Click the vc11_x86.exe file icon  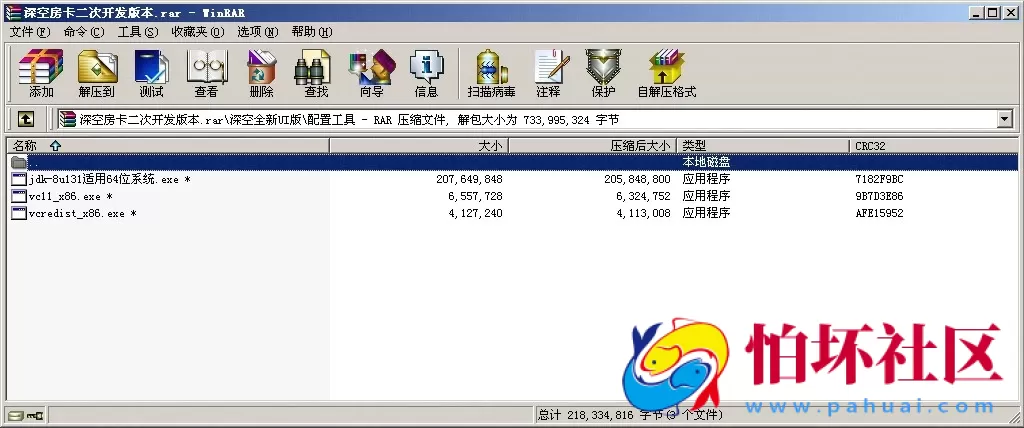point(19,196)
